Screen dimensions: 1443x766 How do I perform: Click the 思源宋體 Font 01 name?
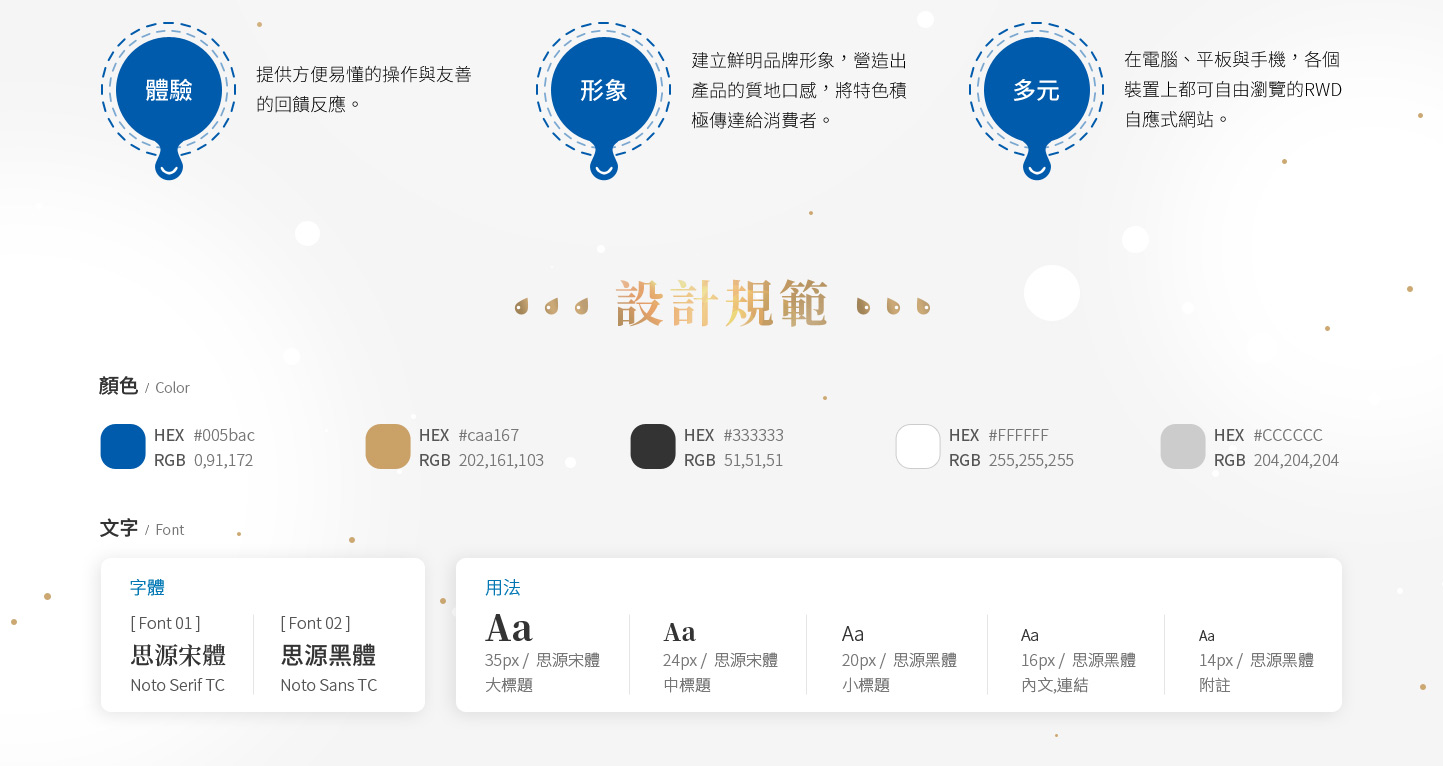click(178, 656)
